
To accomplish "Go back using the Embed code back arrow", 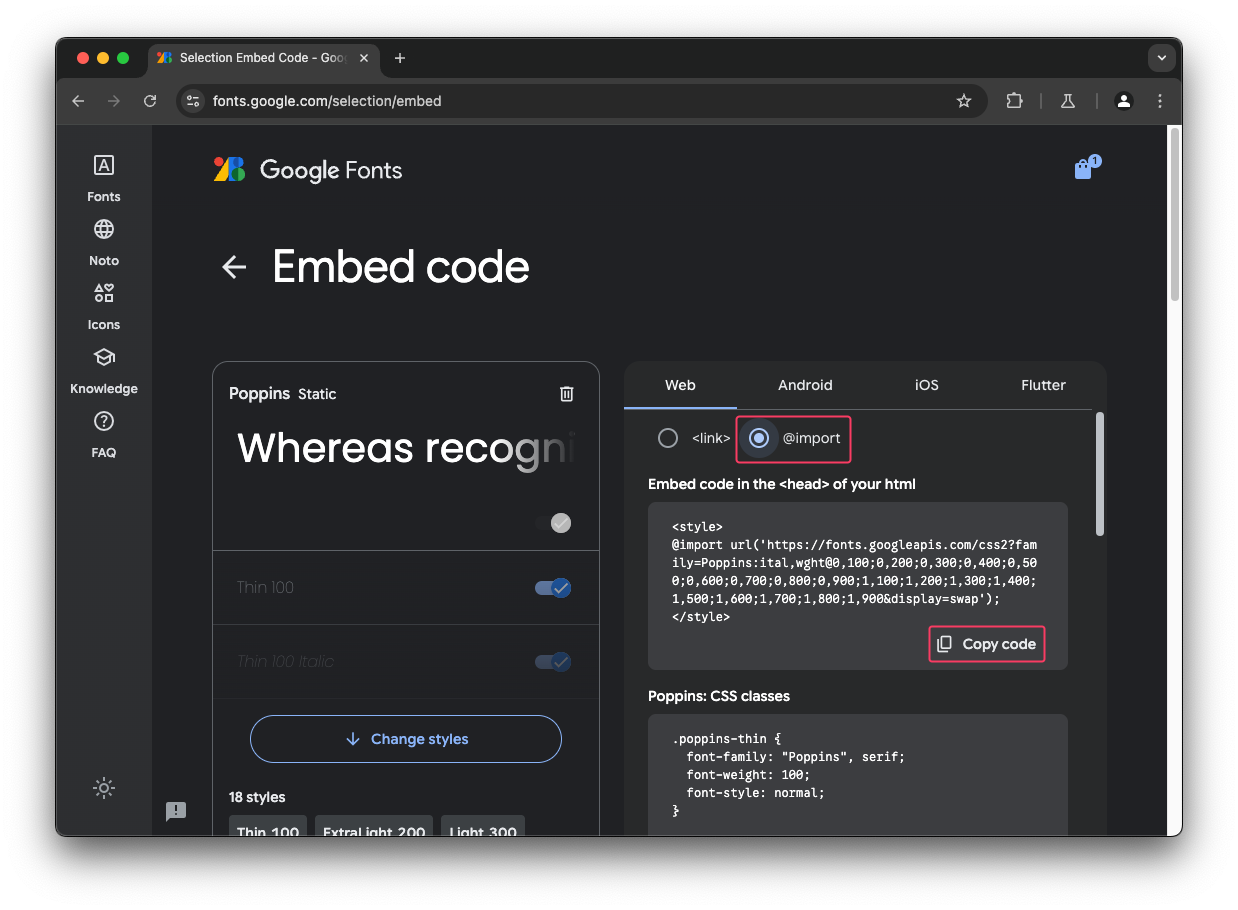I will (233, 267).
